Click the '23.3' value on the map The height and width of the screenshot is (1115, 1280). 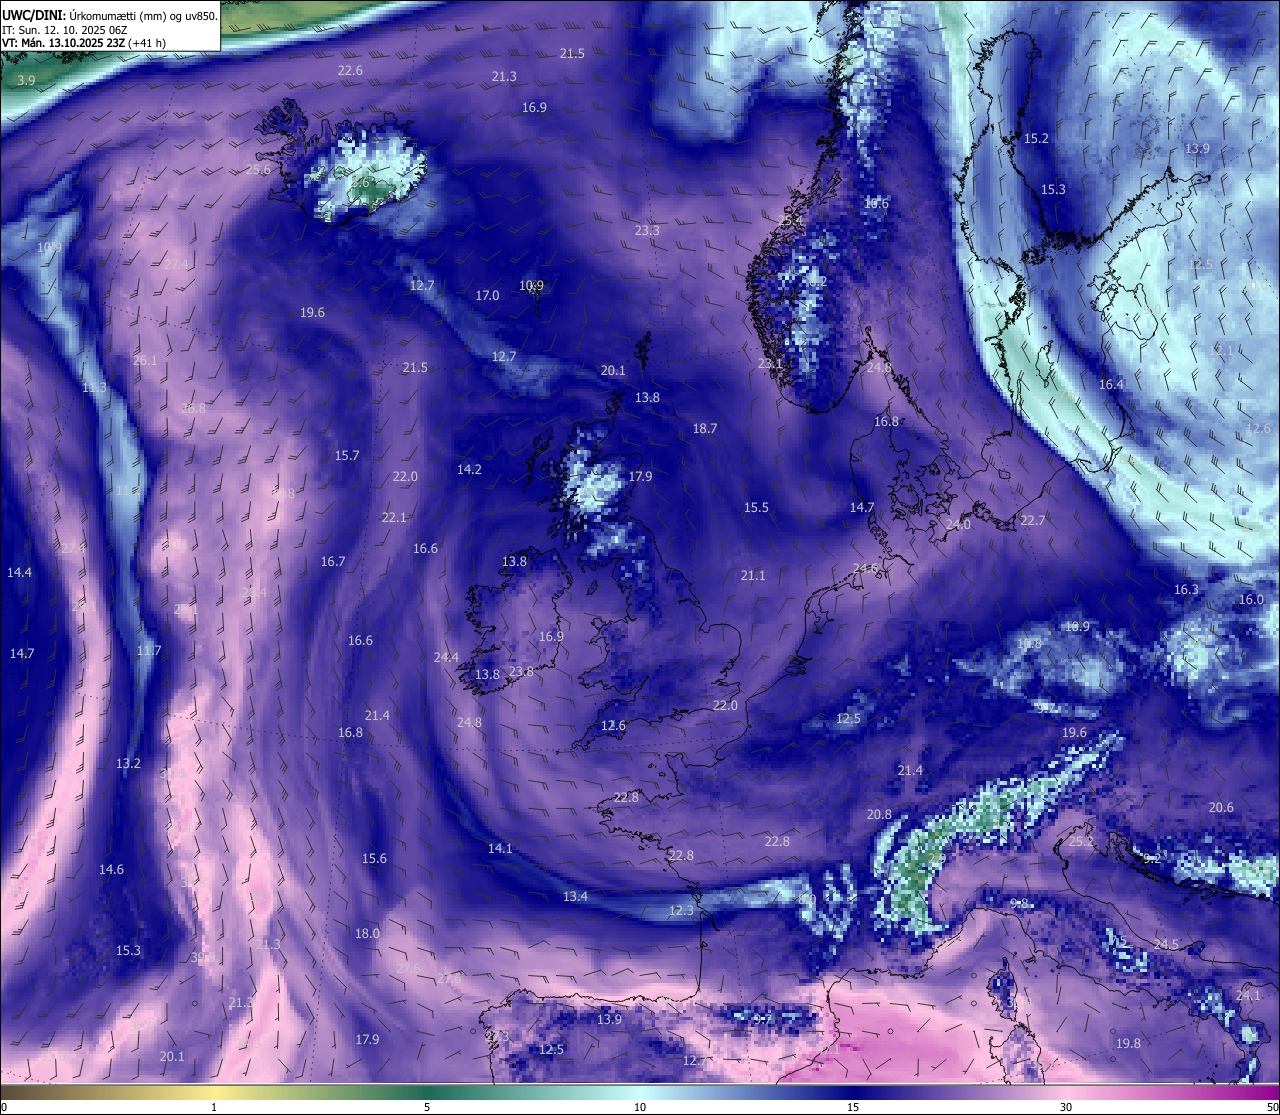(x=647, y=230)
